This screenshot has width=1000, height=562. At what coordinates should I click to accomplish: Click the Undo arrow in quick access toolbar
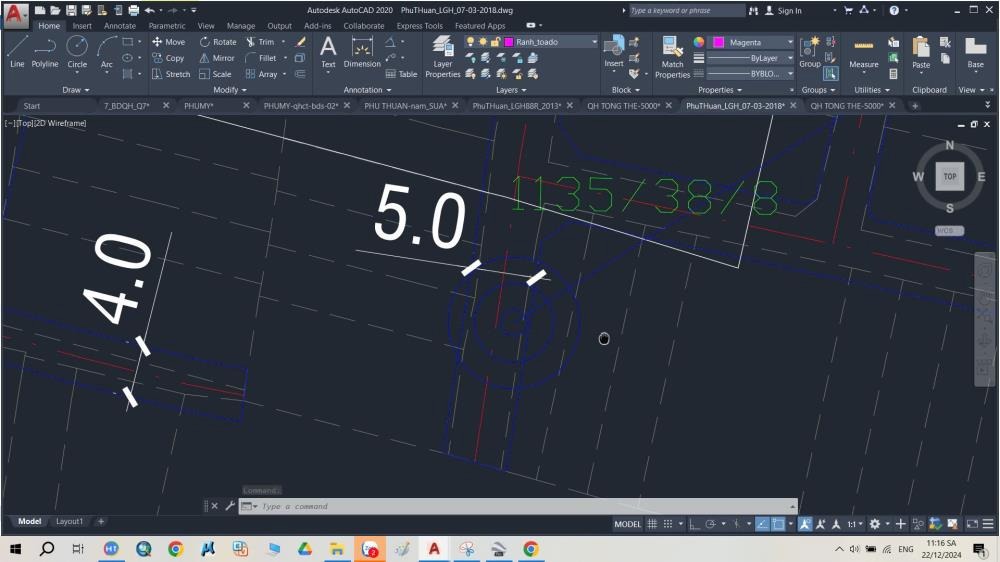[x=149, y=10]
